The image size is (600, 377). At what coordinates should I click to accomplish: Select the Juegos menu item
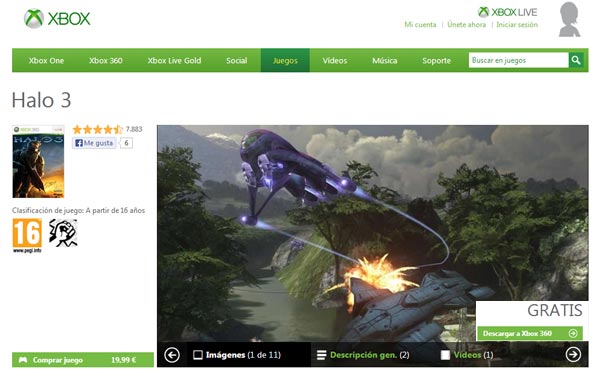point(285,60)
